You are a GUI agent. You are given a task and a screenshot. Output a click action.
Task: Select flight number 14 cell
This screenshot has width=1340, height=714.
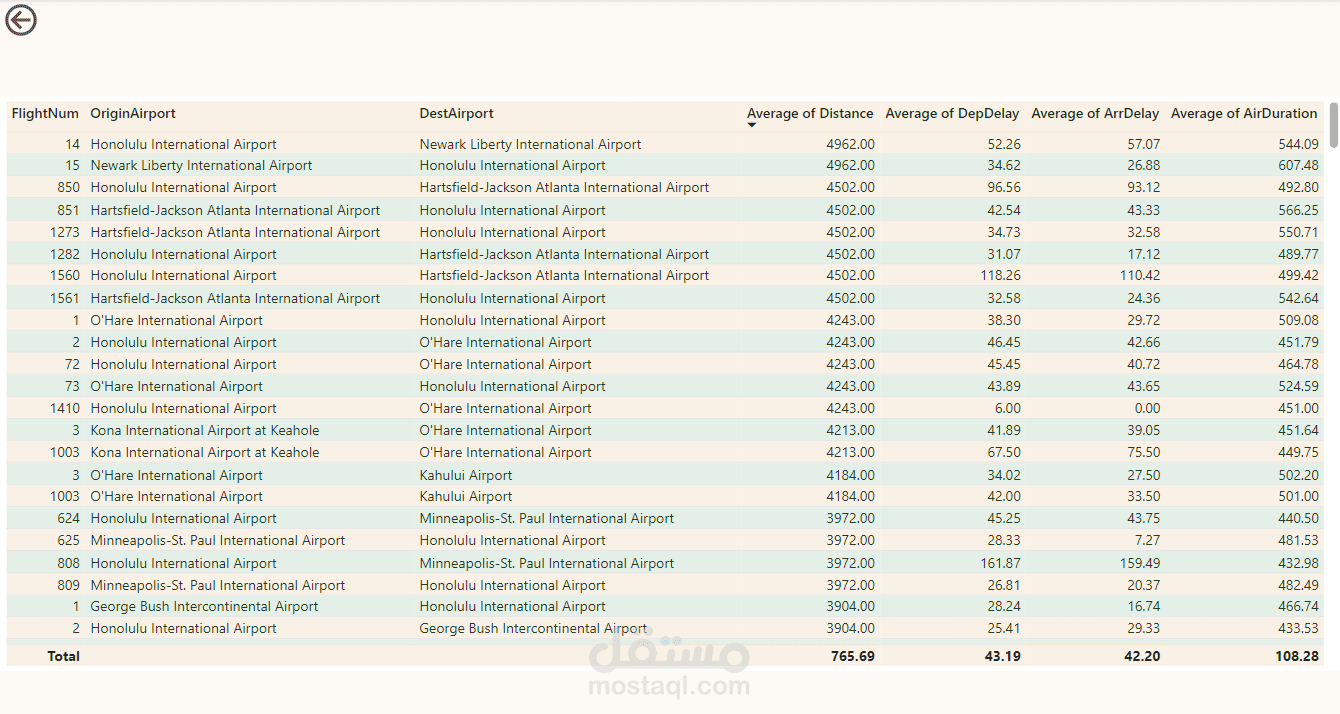[73, 144]
